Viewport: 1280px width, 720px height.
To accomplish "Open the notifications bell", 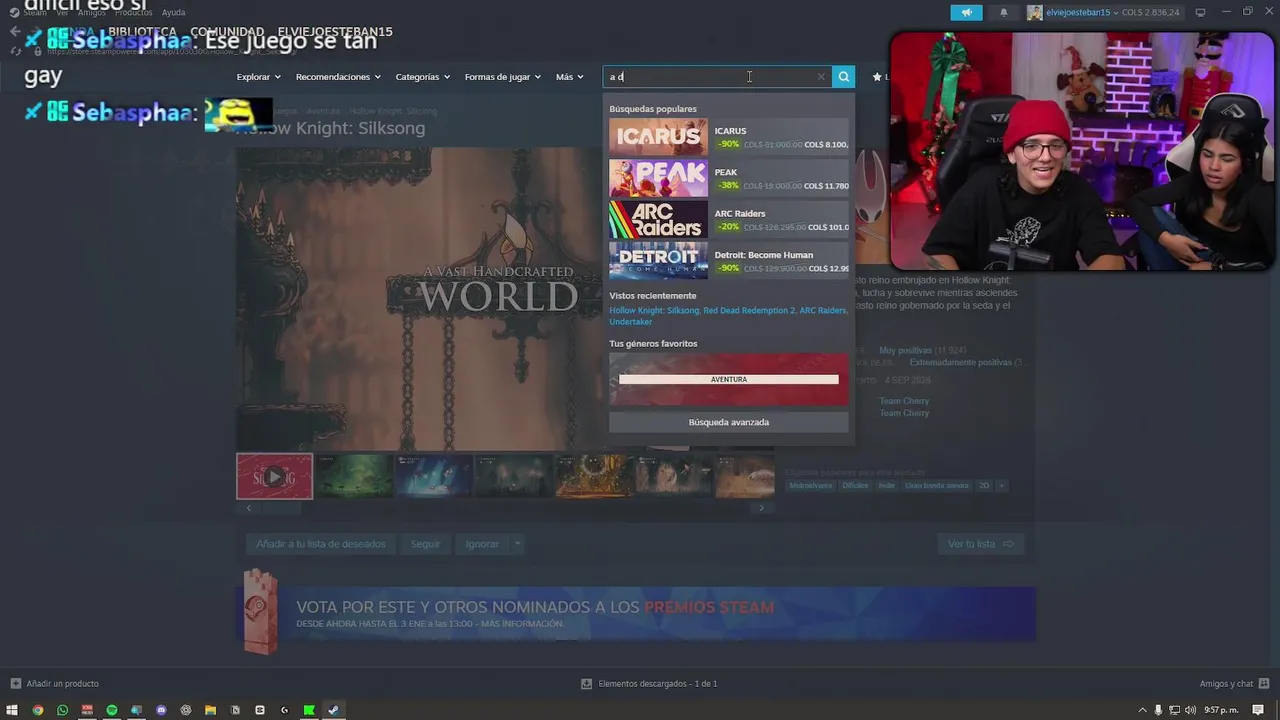I will [1004, 12].
